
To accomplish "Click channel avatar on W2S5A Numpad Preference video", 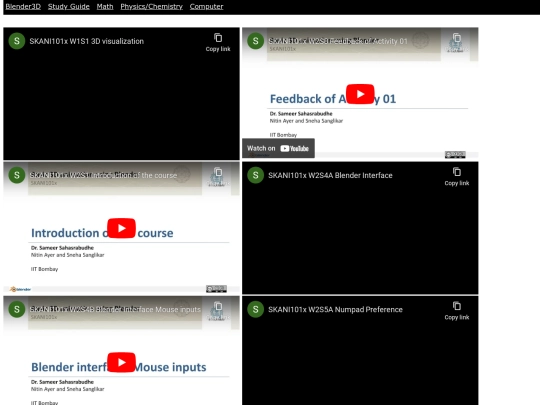I will [x=256, y=309].
